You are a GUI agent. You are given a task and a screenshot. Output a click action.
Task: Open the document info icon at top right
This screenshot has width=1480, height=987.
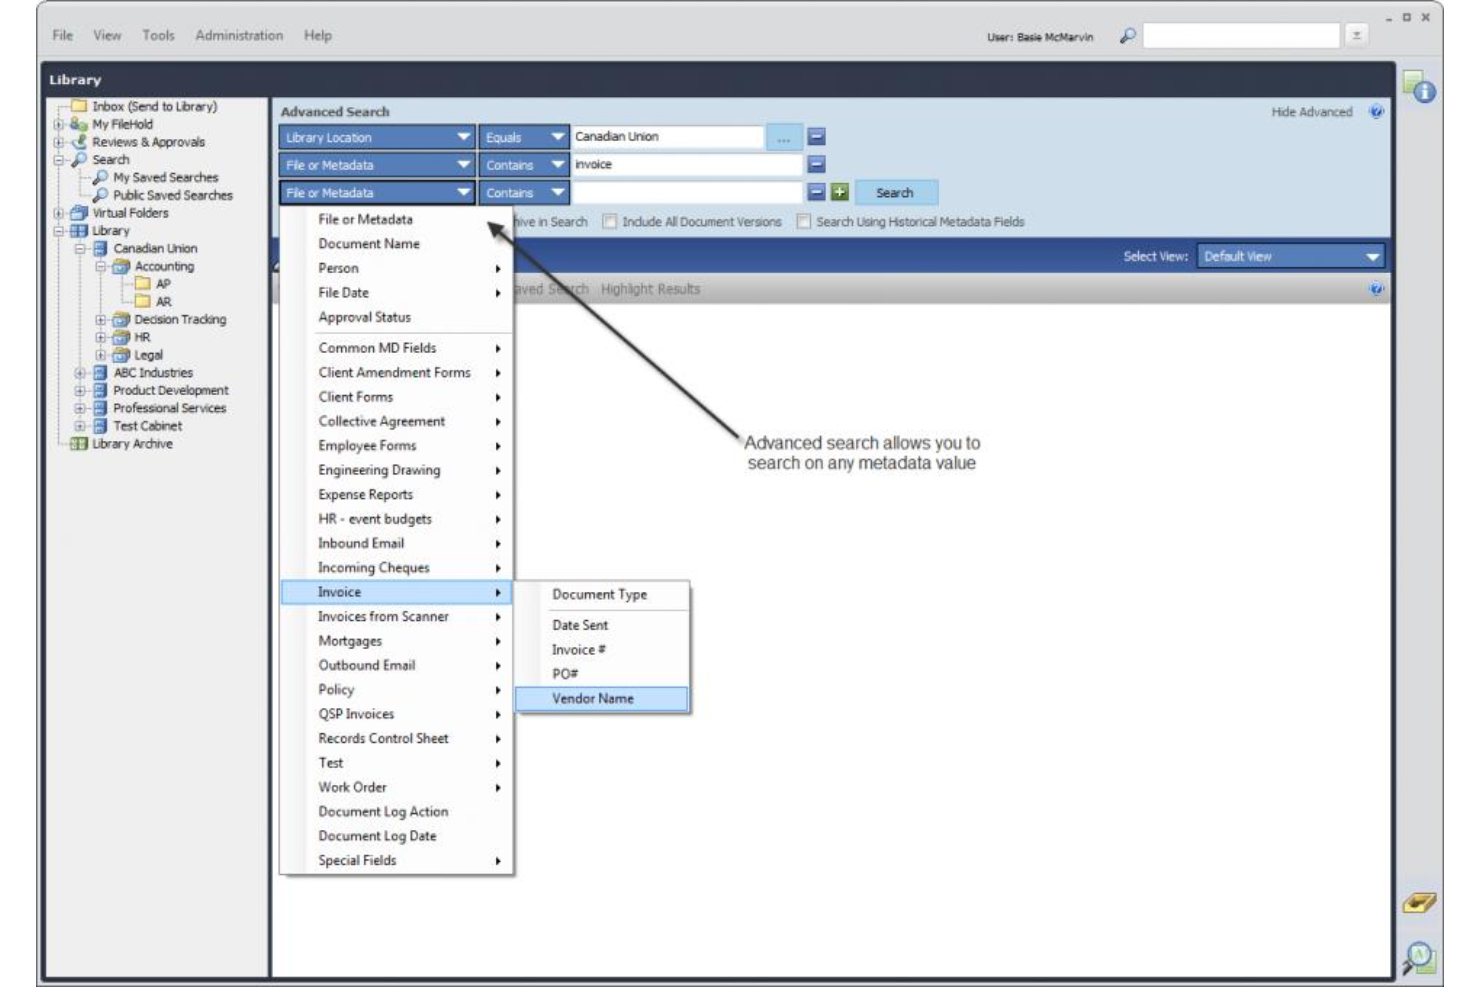coord(1419,88)
